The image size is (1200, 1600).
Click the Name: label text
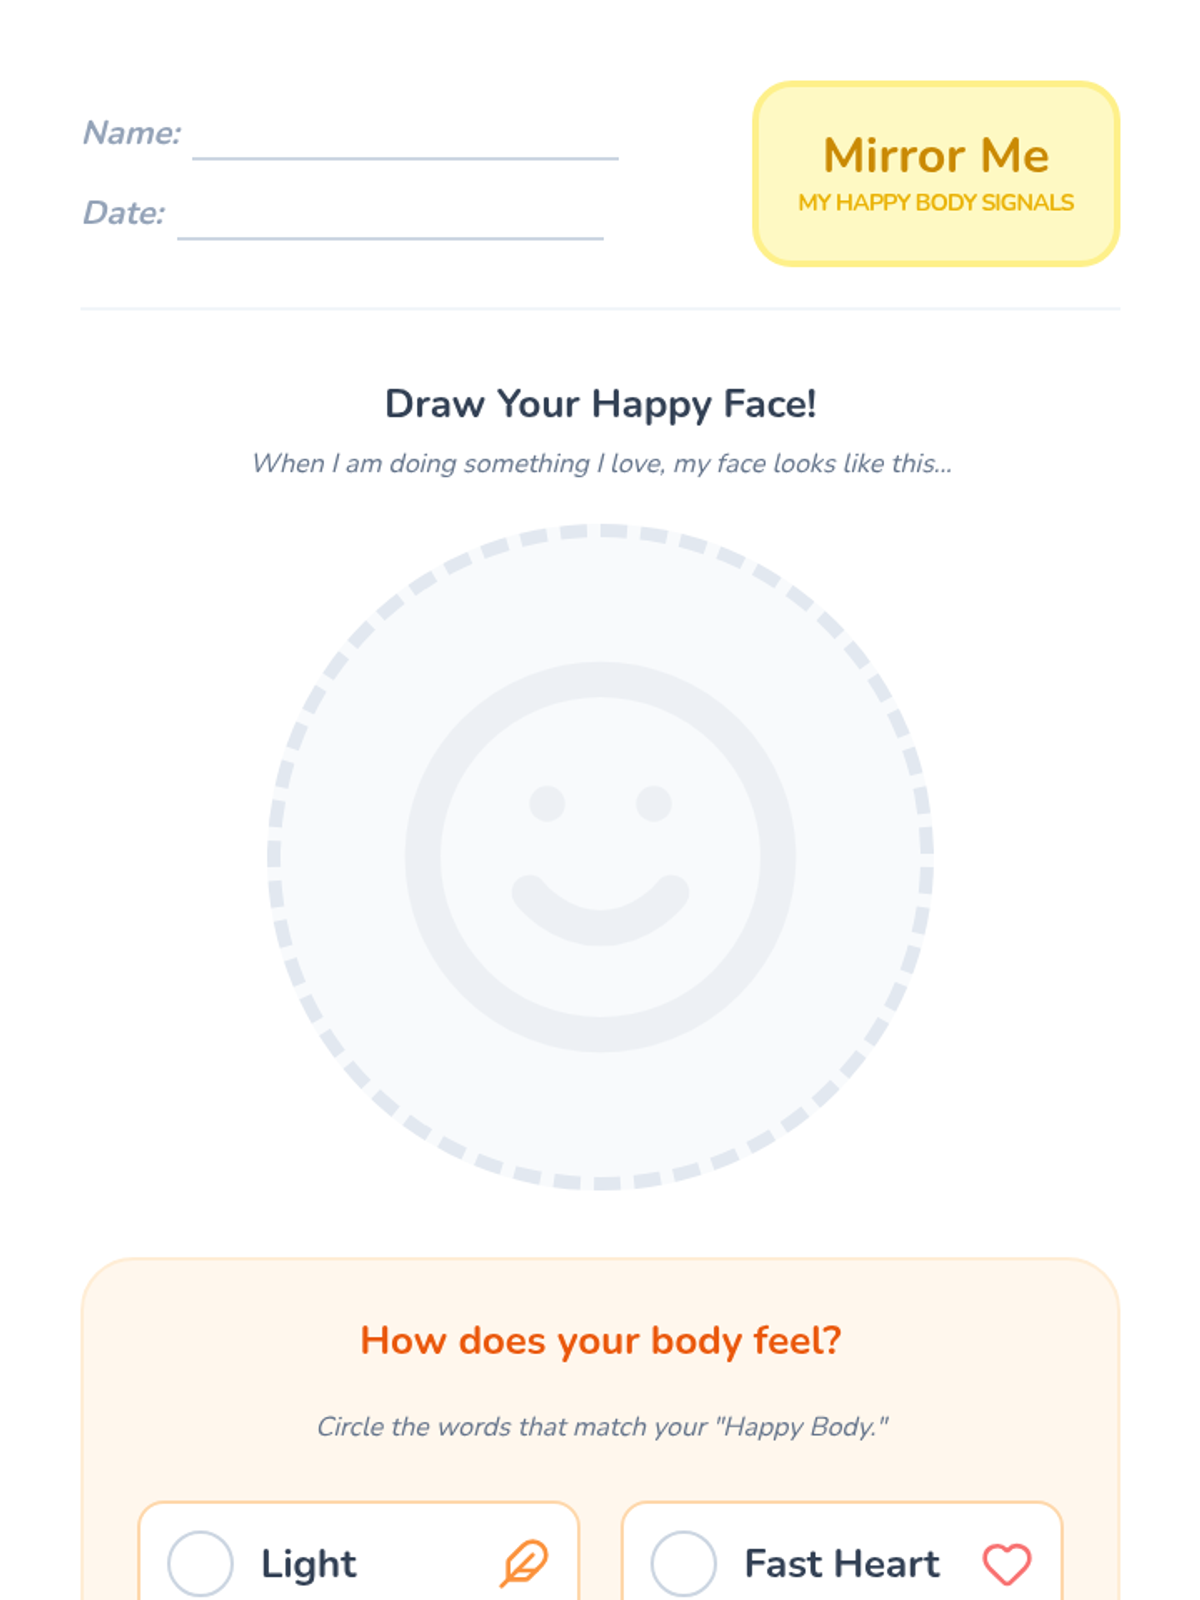(132, 133)
